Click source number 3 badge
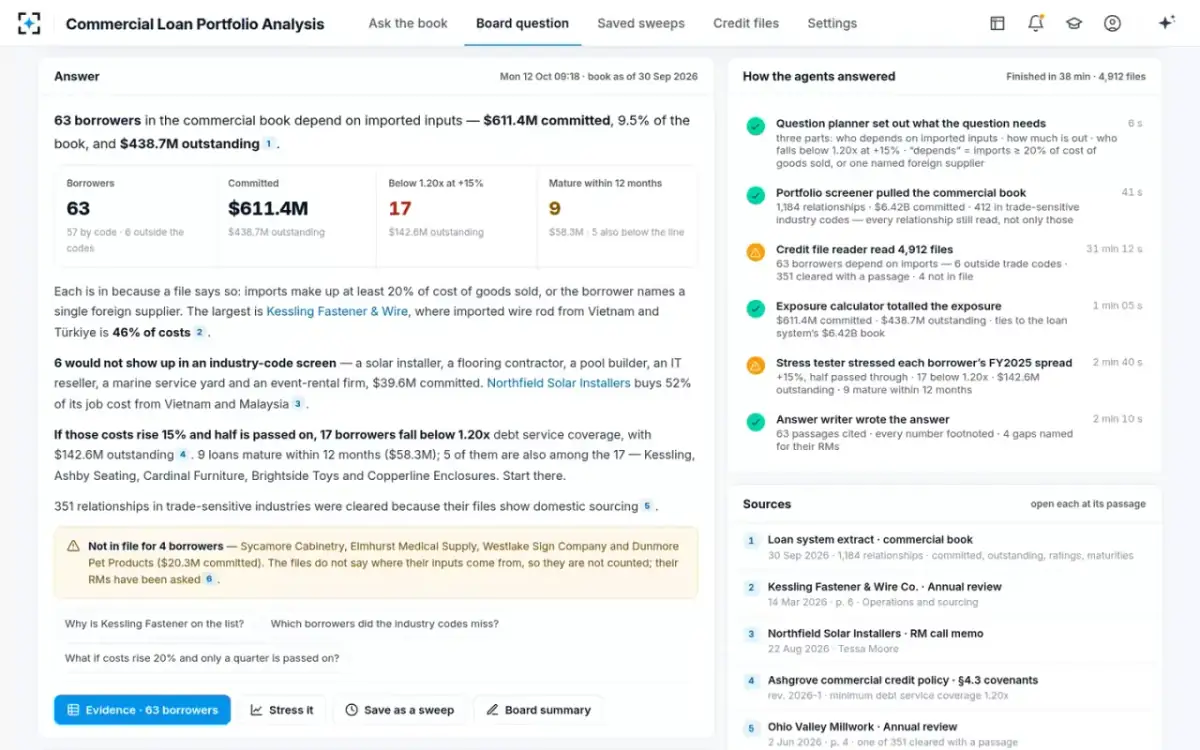This screenshot has height=750, width=1200. pos(751,634)
